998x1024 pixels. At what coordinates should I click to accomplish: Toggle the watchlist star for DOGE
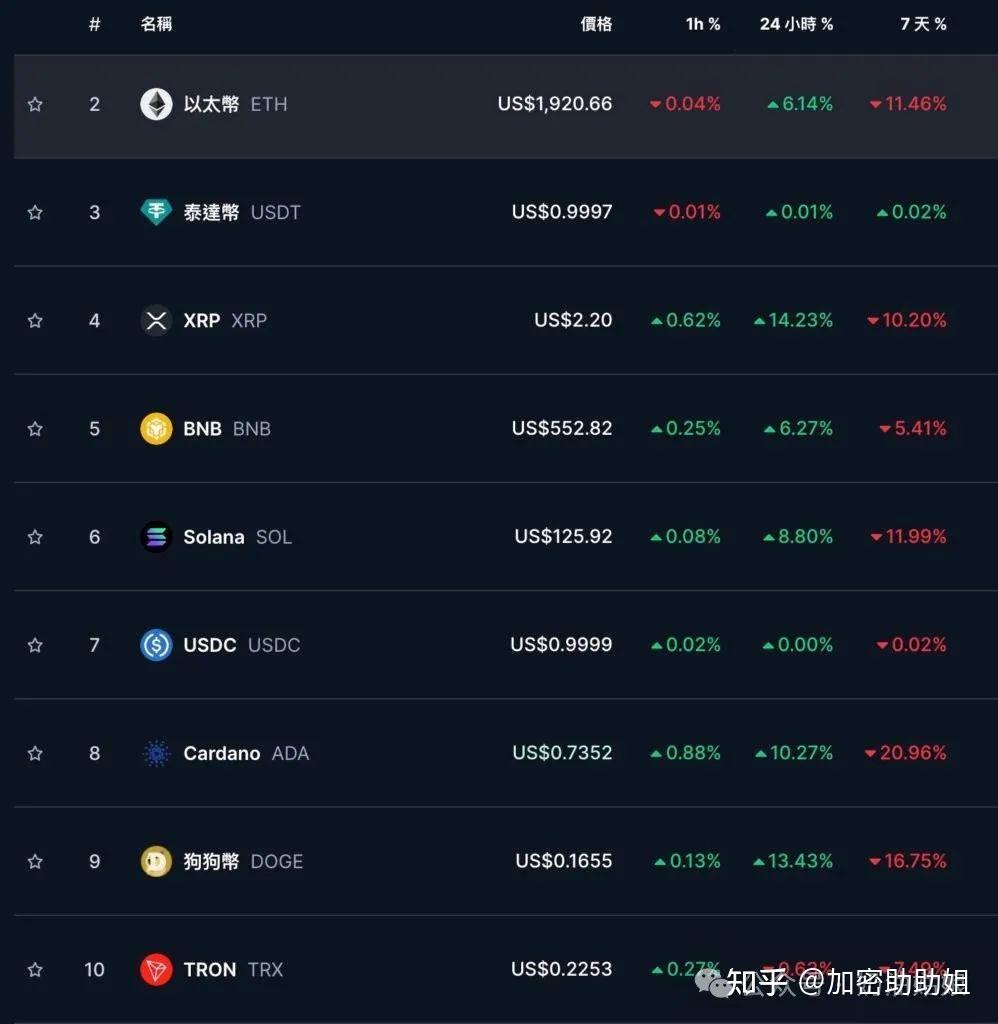coord(35,861)
